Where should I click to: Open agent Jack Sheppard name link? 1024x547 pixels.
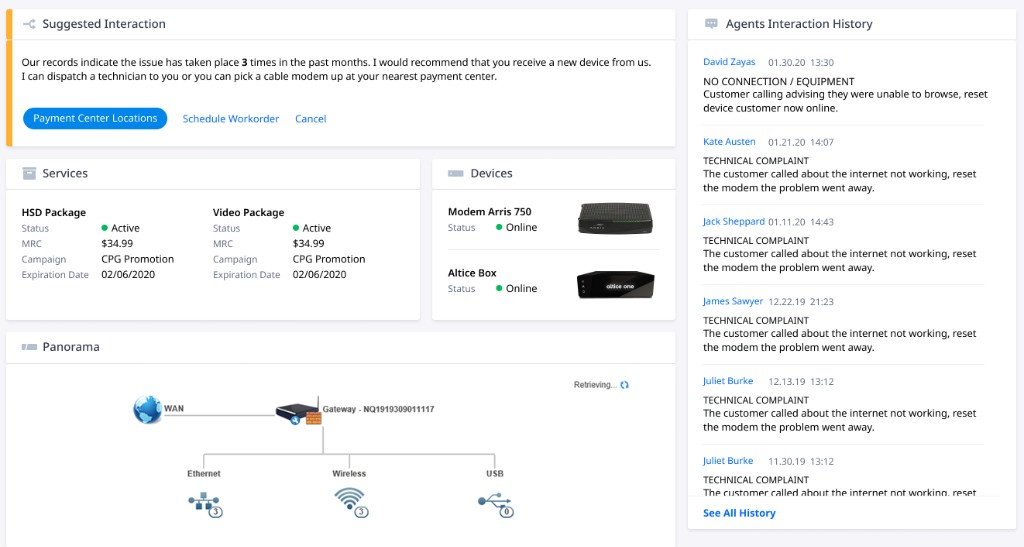click(x=733, y=221)
